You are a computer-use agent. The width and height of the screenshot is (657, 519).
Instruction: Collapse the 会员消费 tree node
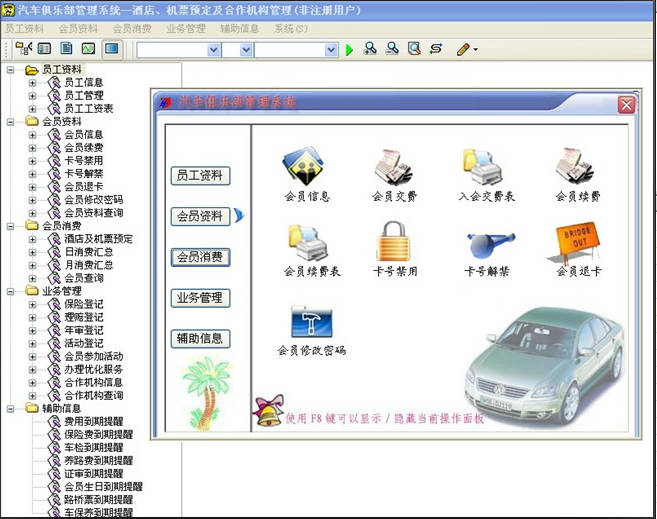point(10,226)
